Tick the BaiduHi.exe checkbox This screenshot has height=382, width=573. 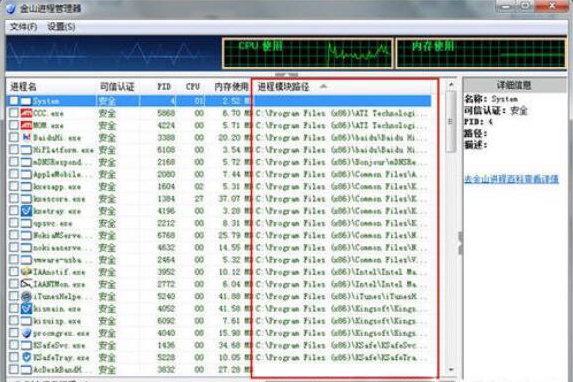pos(14,137)
